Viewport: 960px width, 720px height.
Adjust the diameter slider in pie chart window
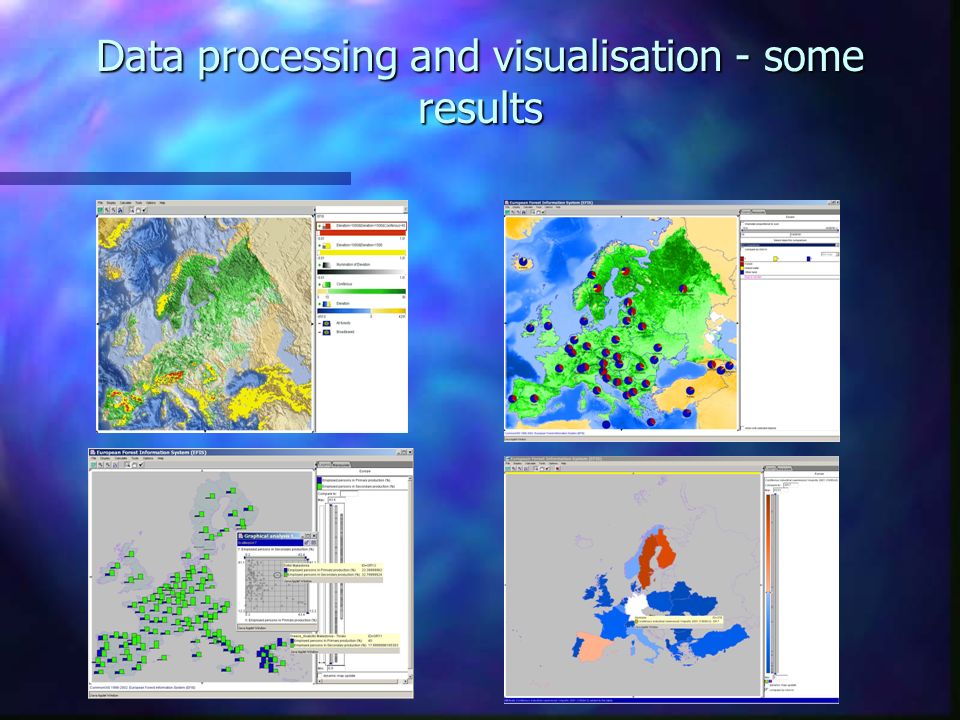click(790, 230)
